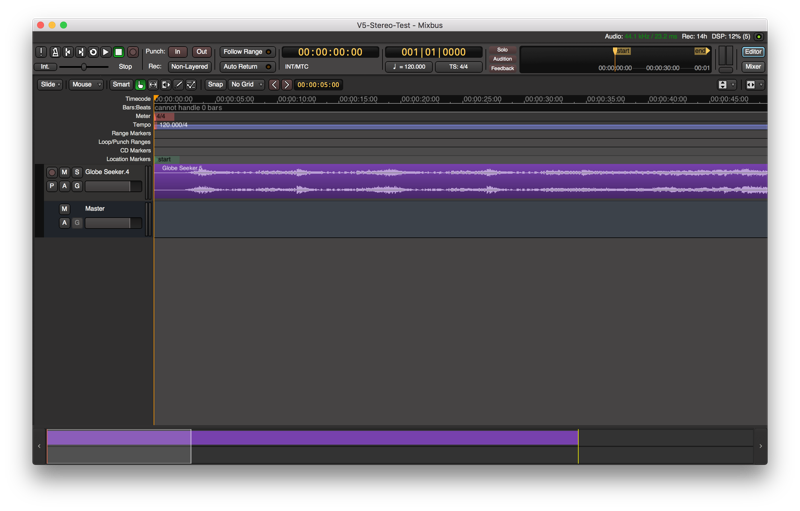Open playlist button P on Globe Seeker.4
The width and height of the screenshot is (800, 511).
52,186
